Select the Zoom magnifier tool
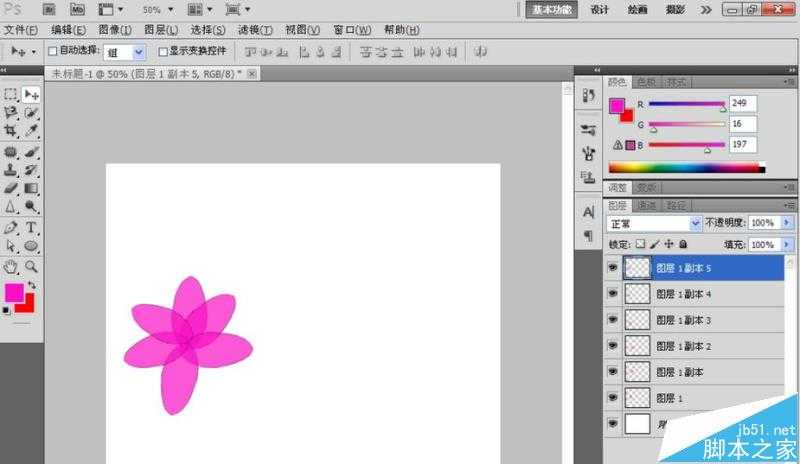 (x=31, y=266)
